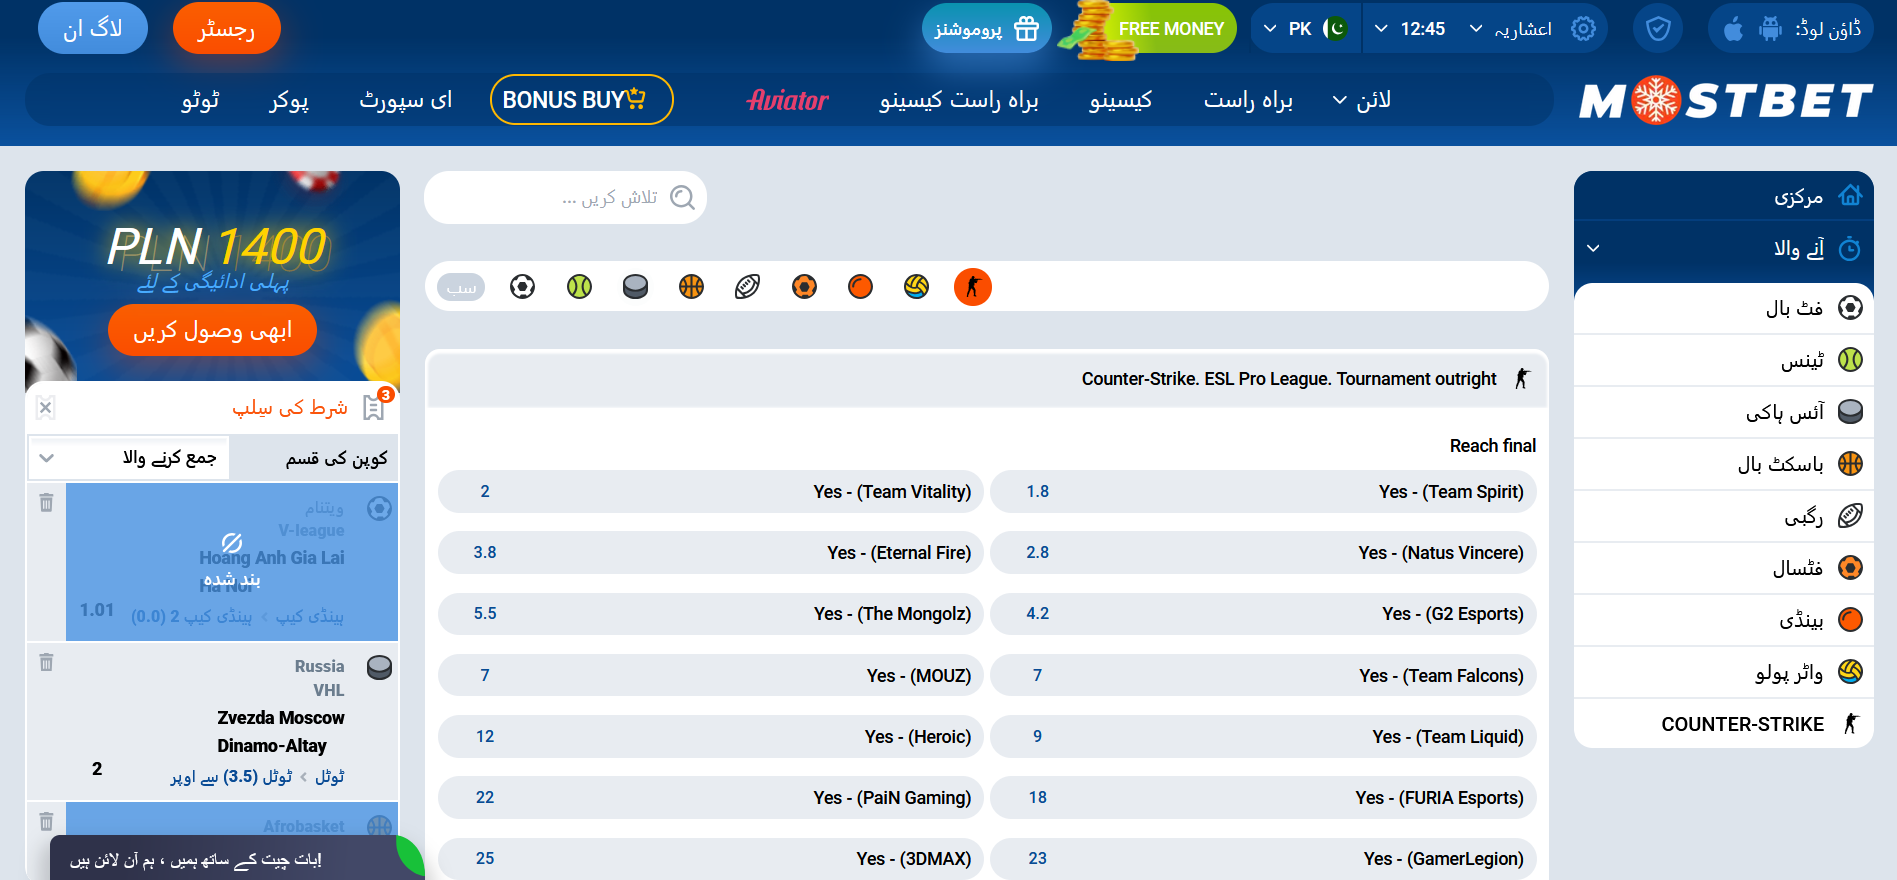Image resolution: width=1897 pixels, height=880 pixels.
Task: Expand the 12:45 time zone dropdown
Action: 1410,29
